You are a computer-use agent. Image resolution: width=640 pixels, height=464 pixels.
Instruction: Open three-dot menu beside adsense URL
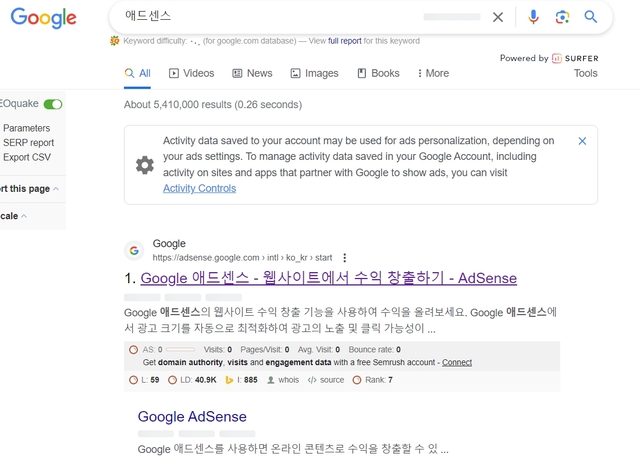(x=345, y=258)
